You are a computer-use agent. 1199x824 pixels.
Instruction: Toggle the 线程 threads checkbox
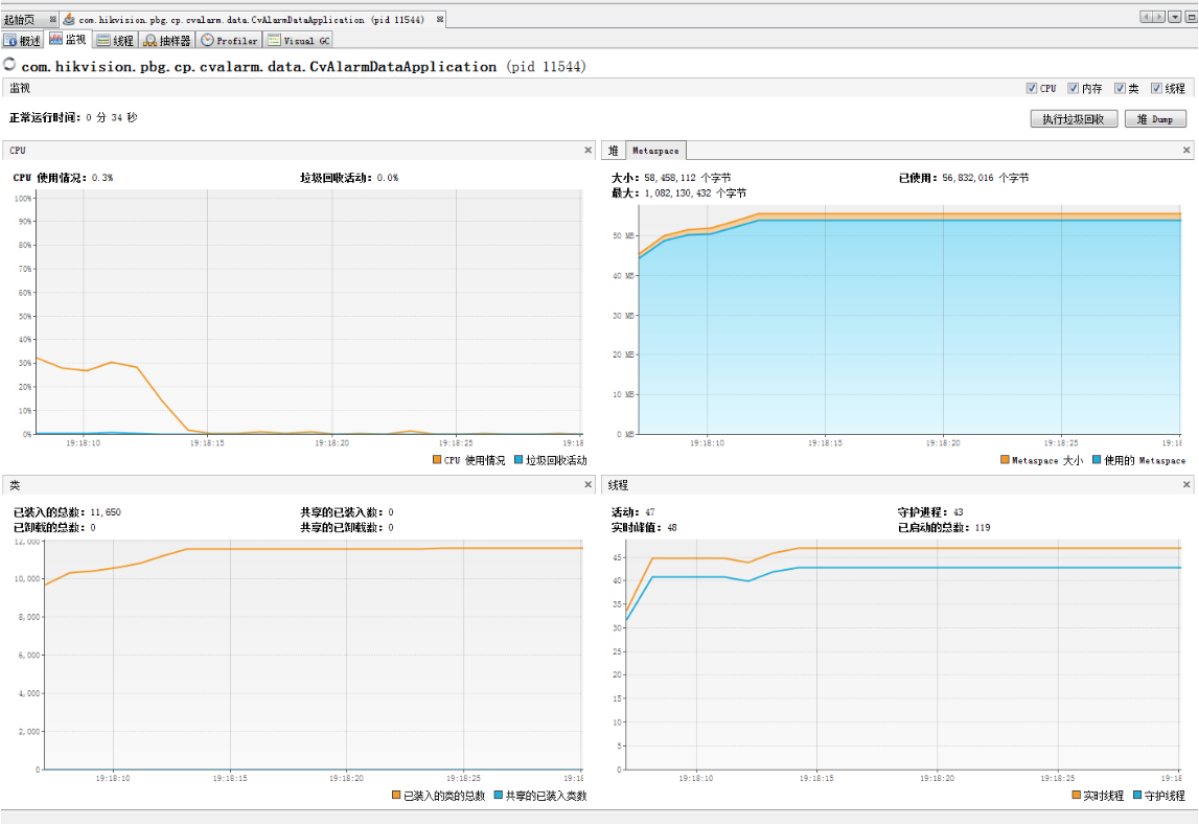1156,88
